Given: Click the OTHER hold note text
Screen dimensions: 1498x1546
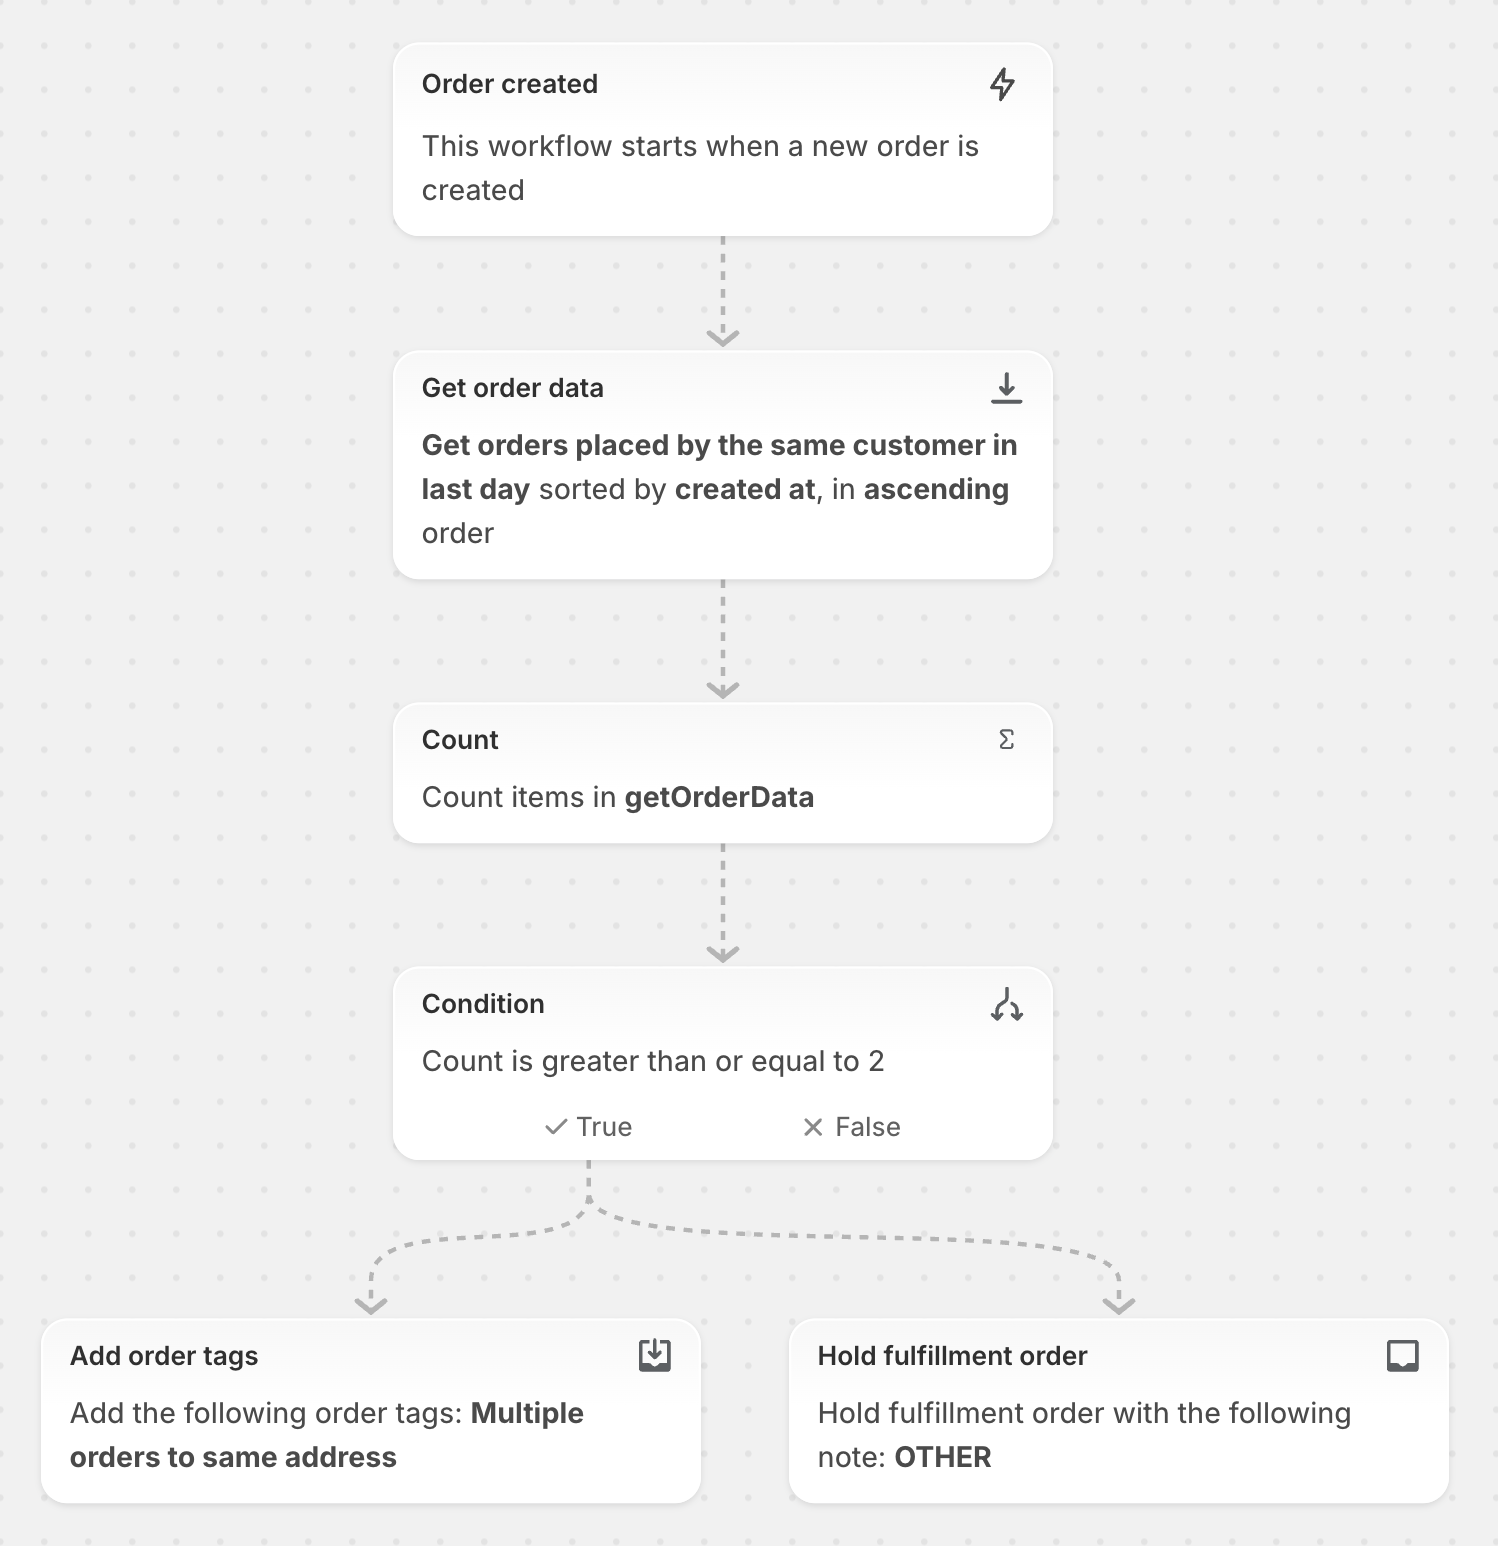Looking at the screenshot, I should click(943, 1457).
